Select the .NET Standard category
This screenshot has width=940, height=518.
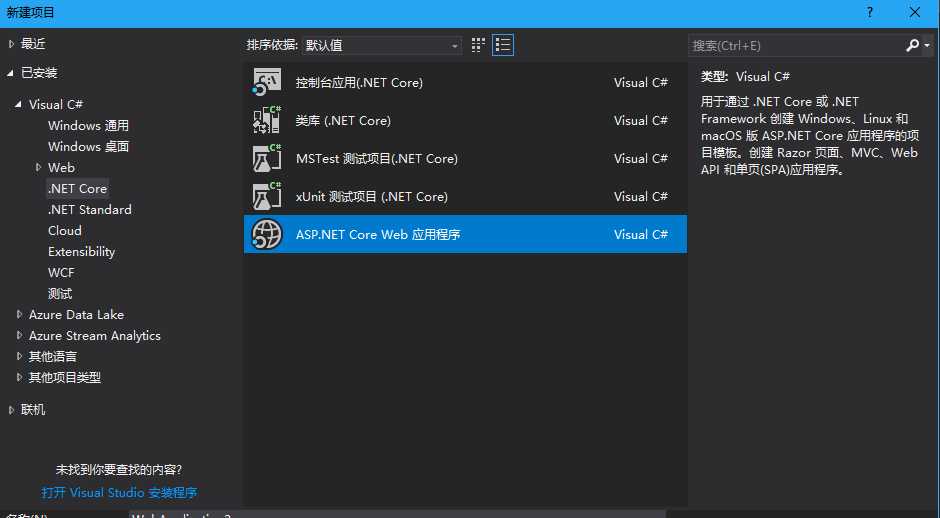[x=89, y=209]
